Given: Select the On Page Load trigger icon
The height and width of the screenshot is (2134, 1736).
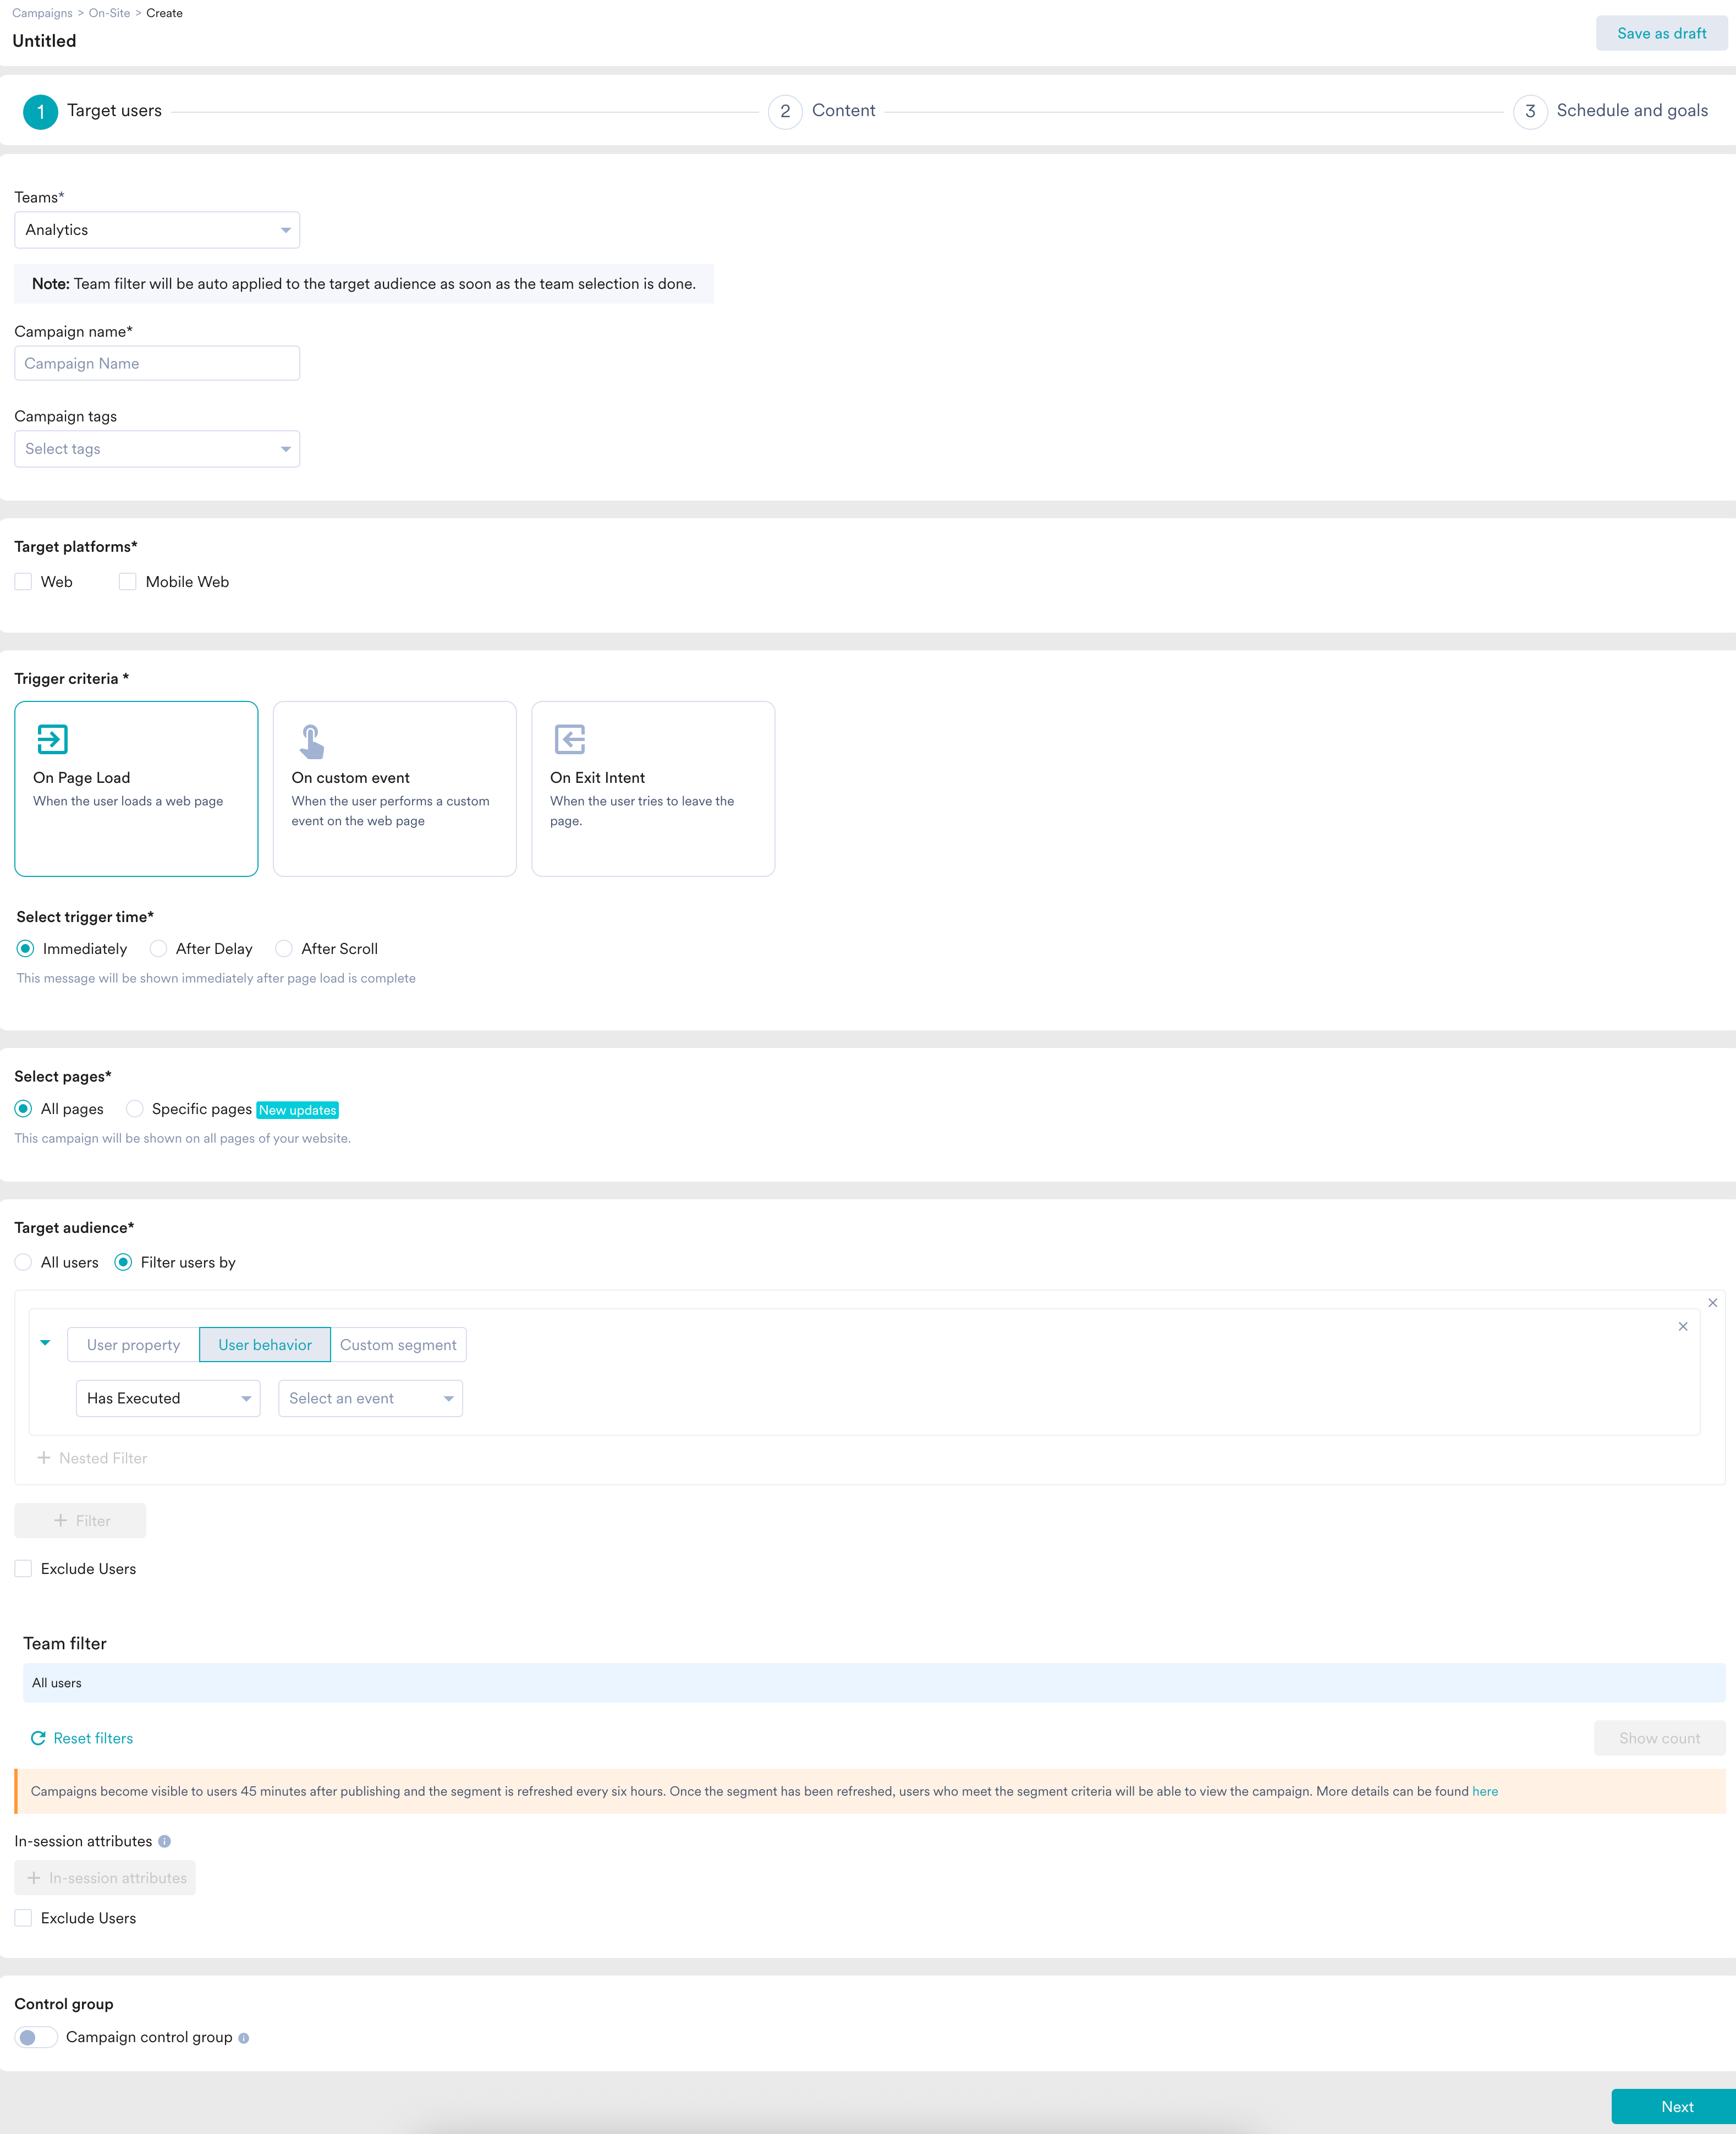Looking at the screenshot, I should 52,739.
